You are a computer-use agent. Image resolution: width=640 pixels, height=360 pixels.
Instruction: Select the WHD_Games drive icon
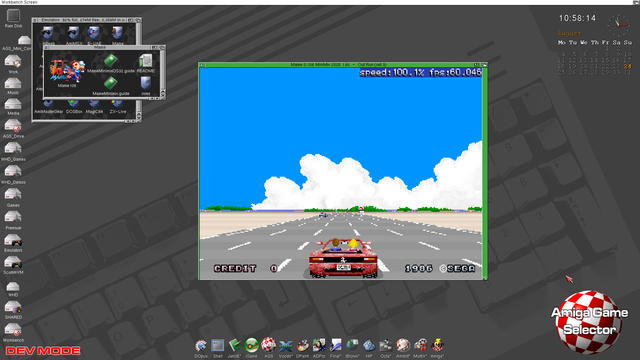(13, 149)
